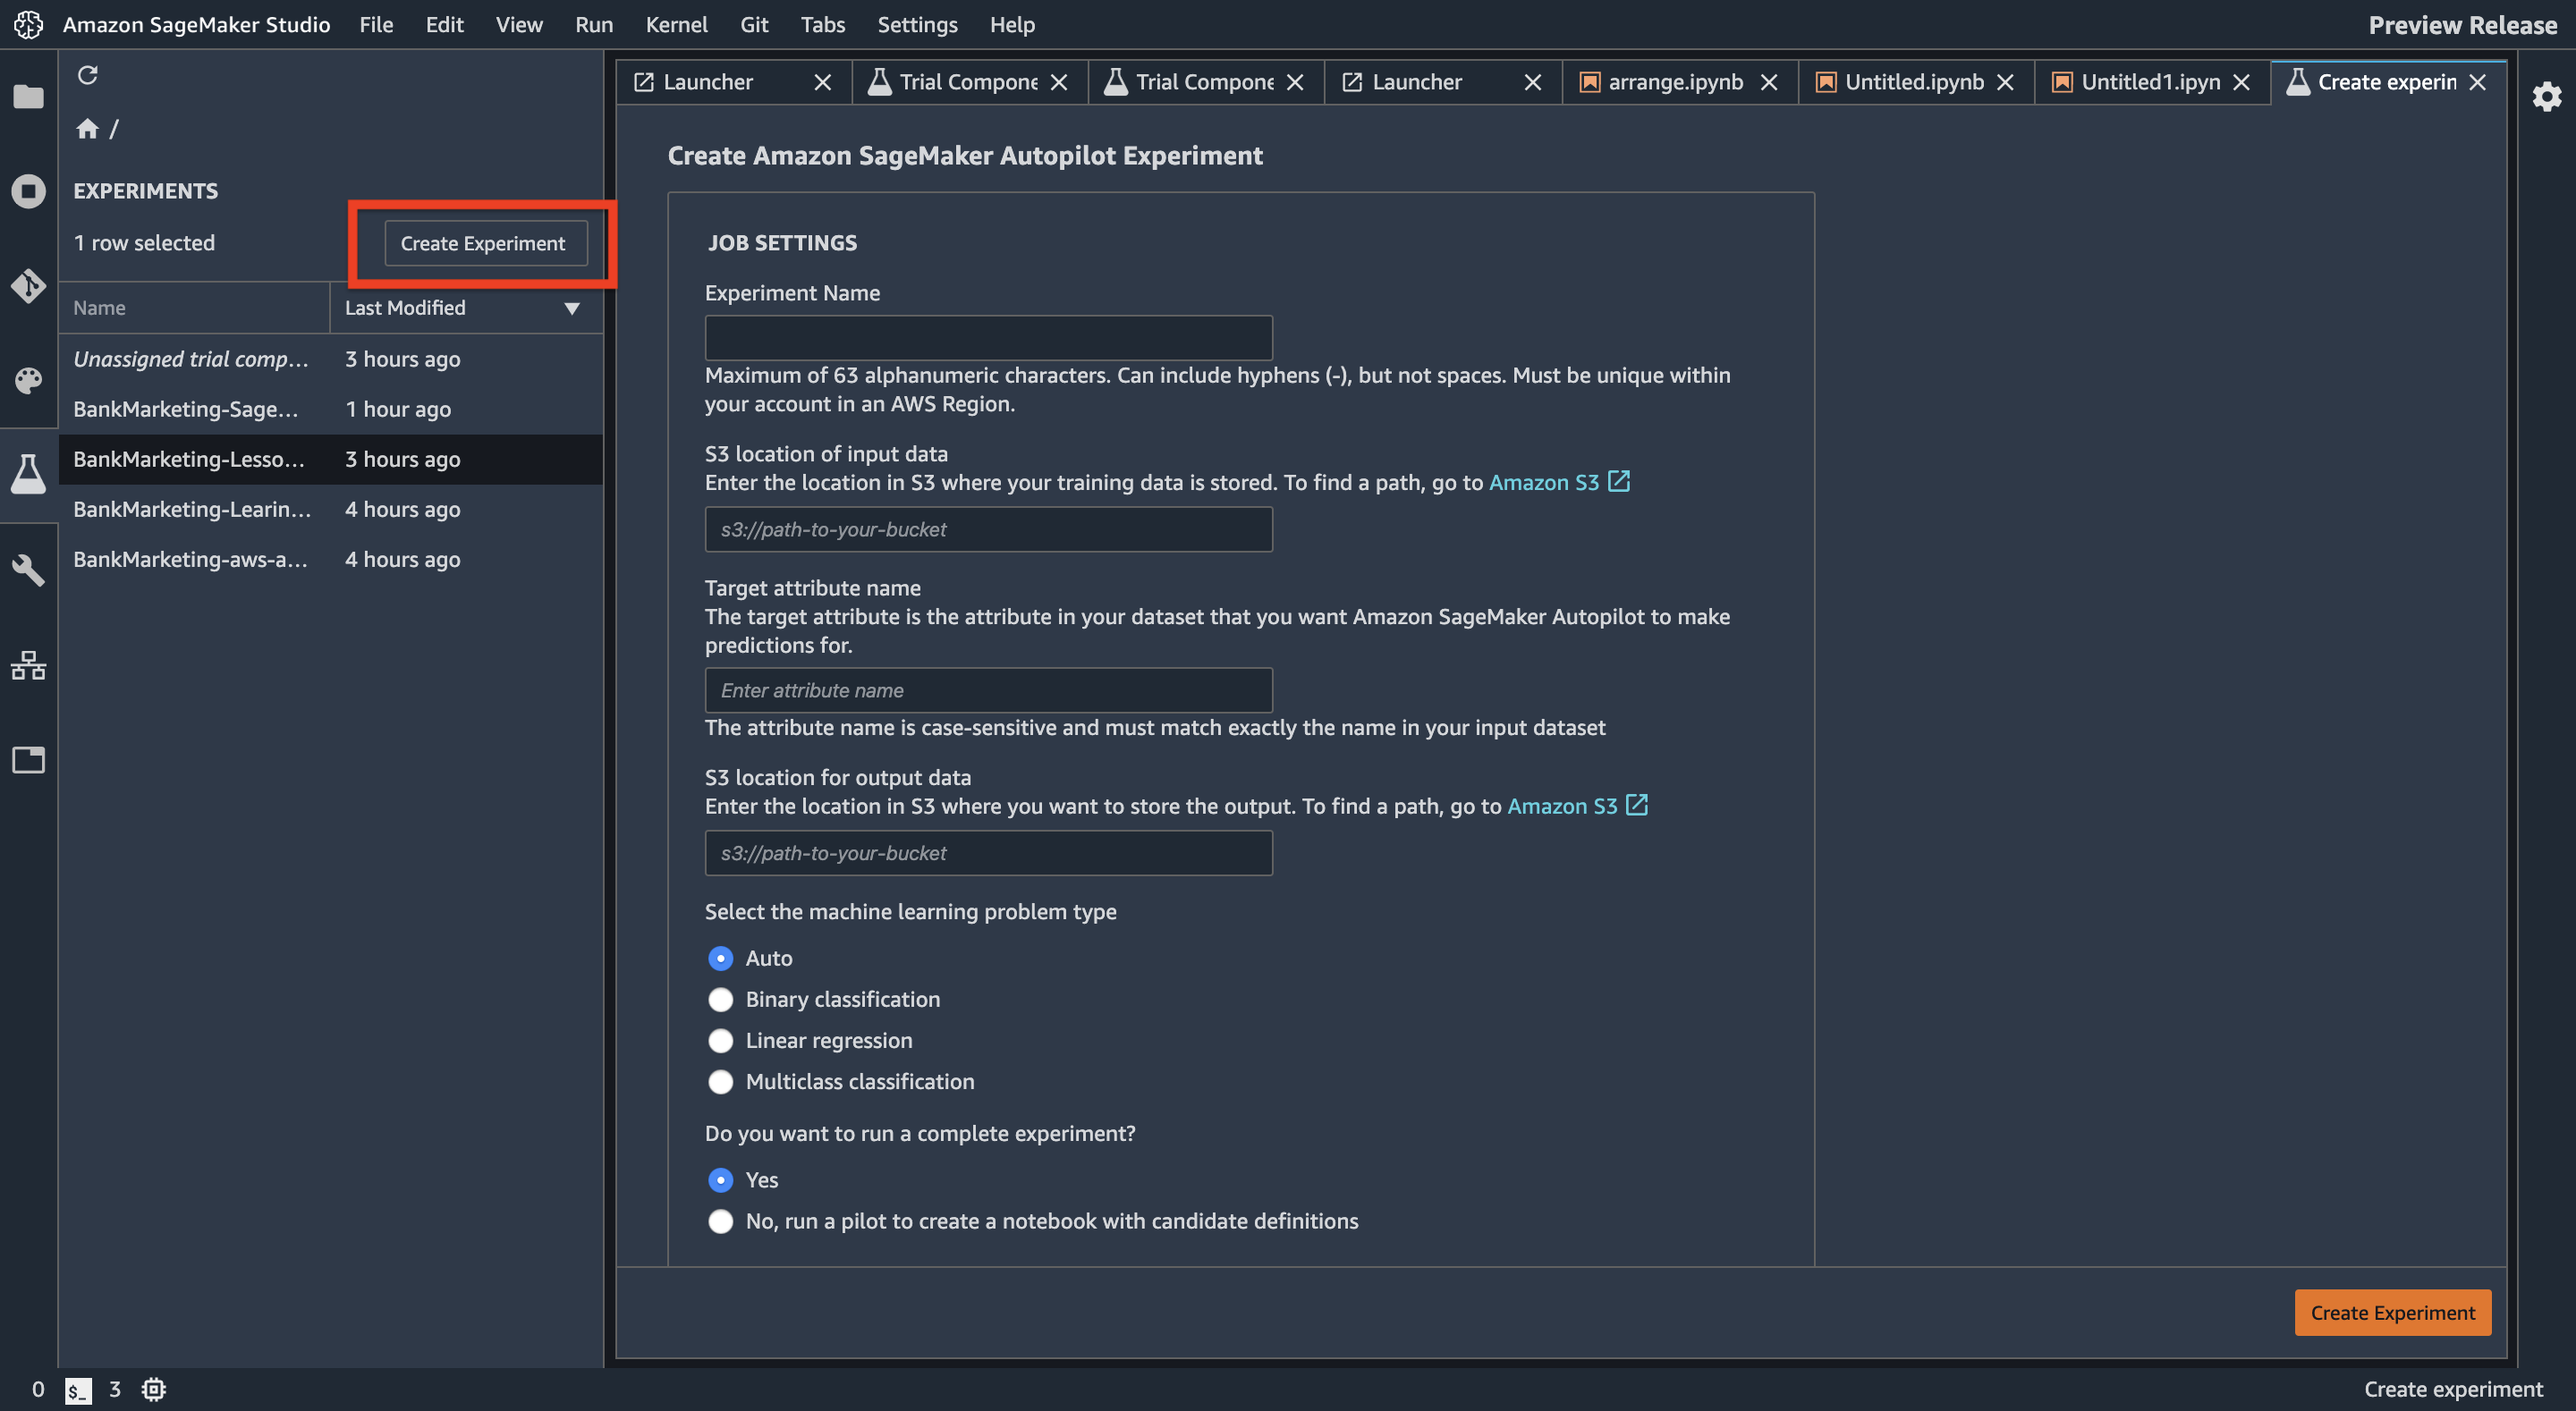Open the Git sidebar icon
The width and height of the screenshot is (2576, 1411).
pyautogui.click(x=28, y=285)
